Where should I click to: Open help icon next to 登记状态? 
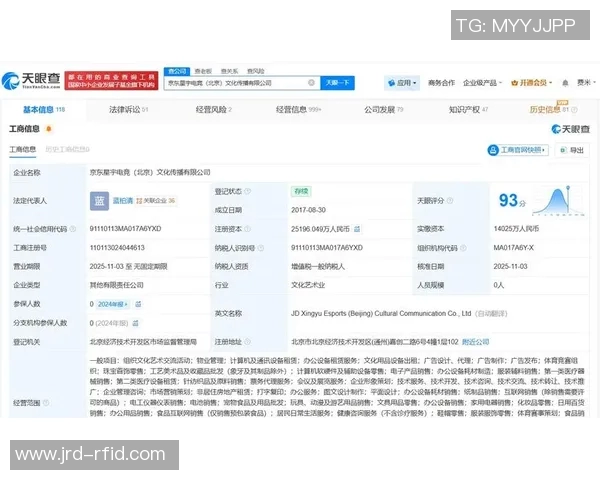[248, 191]
